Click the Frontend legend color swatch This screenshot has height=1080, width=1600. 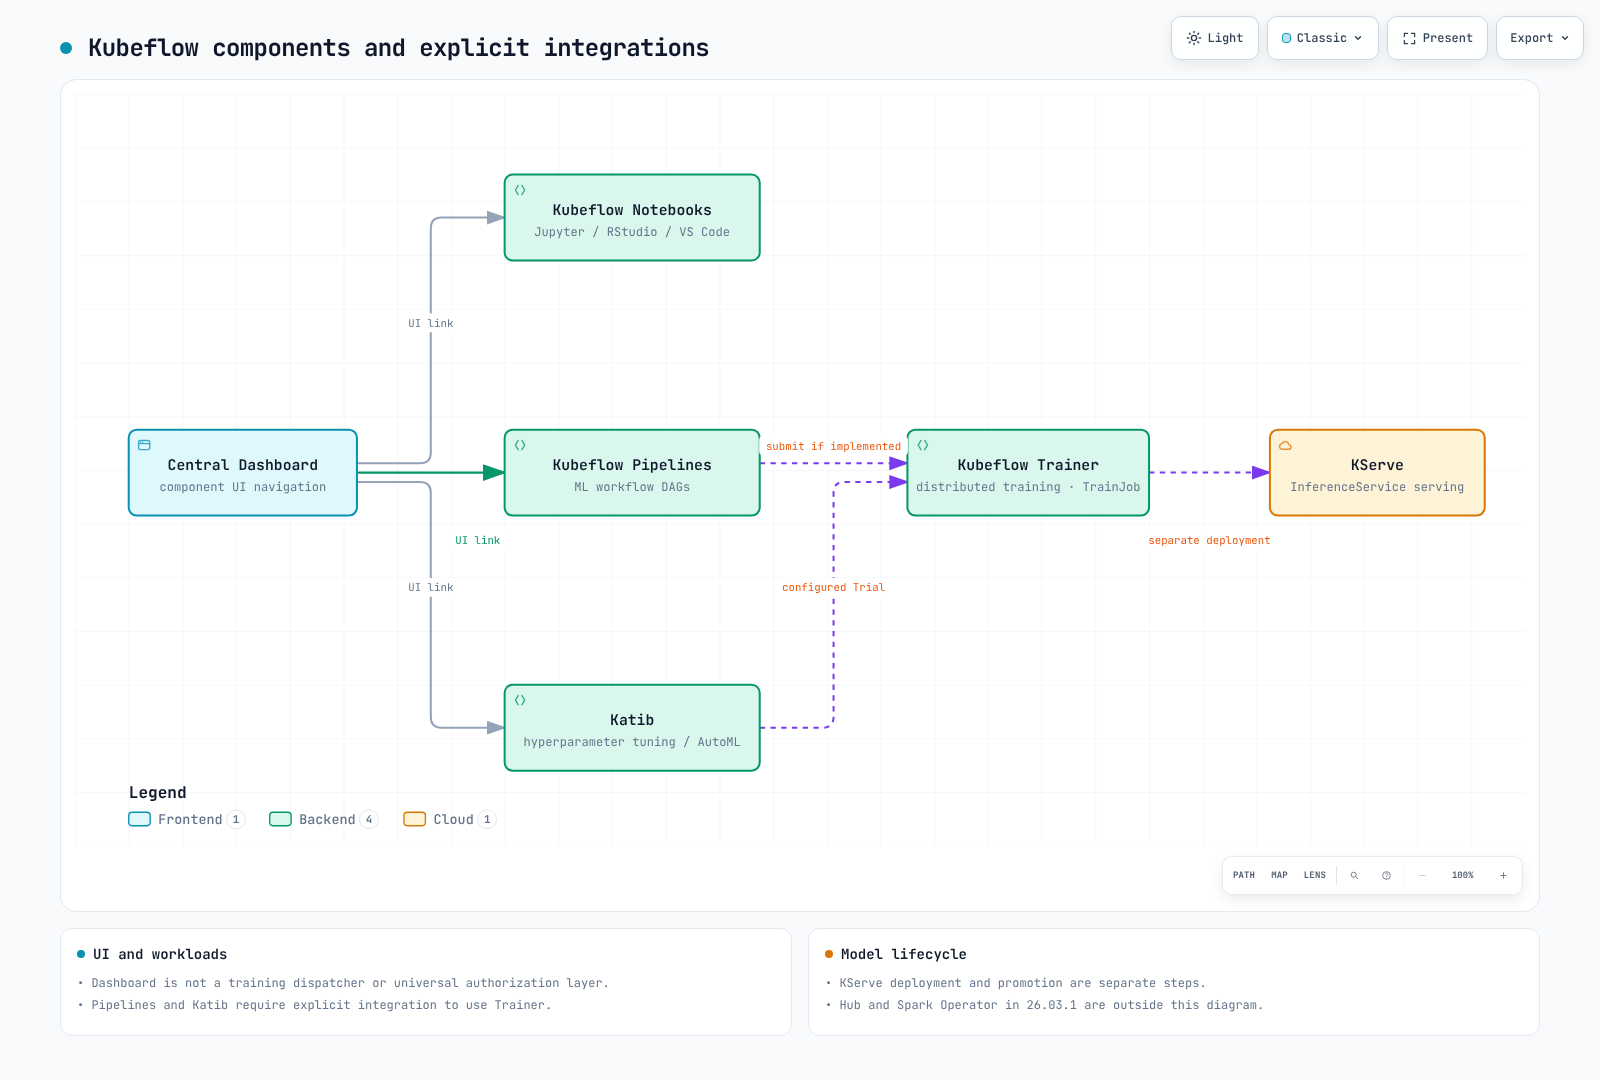pos(139,819)
